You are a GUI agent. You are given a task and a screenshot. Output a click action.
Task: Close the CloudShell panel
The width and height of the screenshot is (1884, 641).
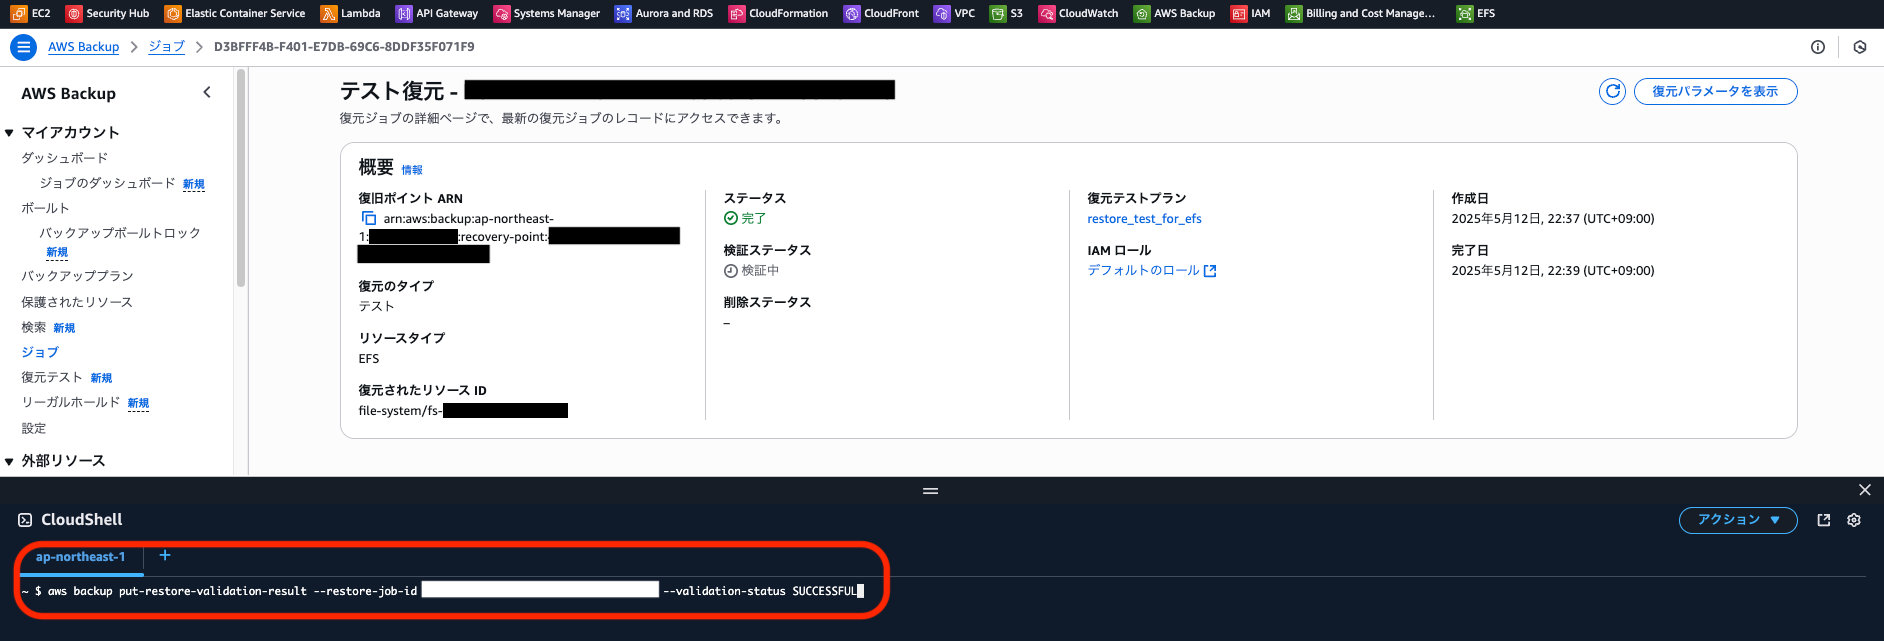point(1864,490)
